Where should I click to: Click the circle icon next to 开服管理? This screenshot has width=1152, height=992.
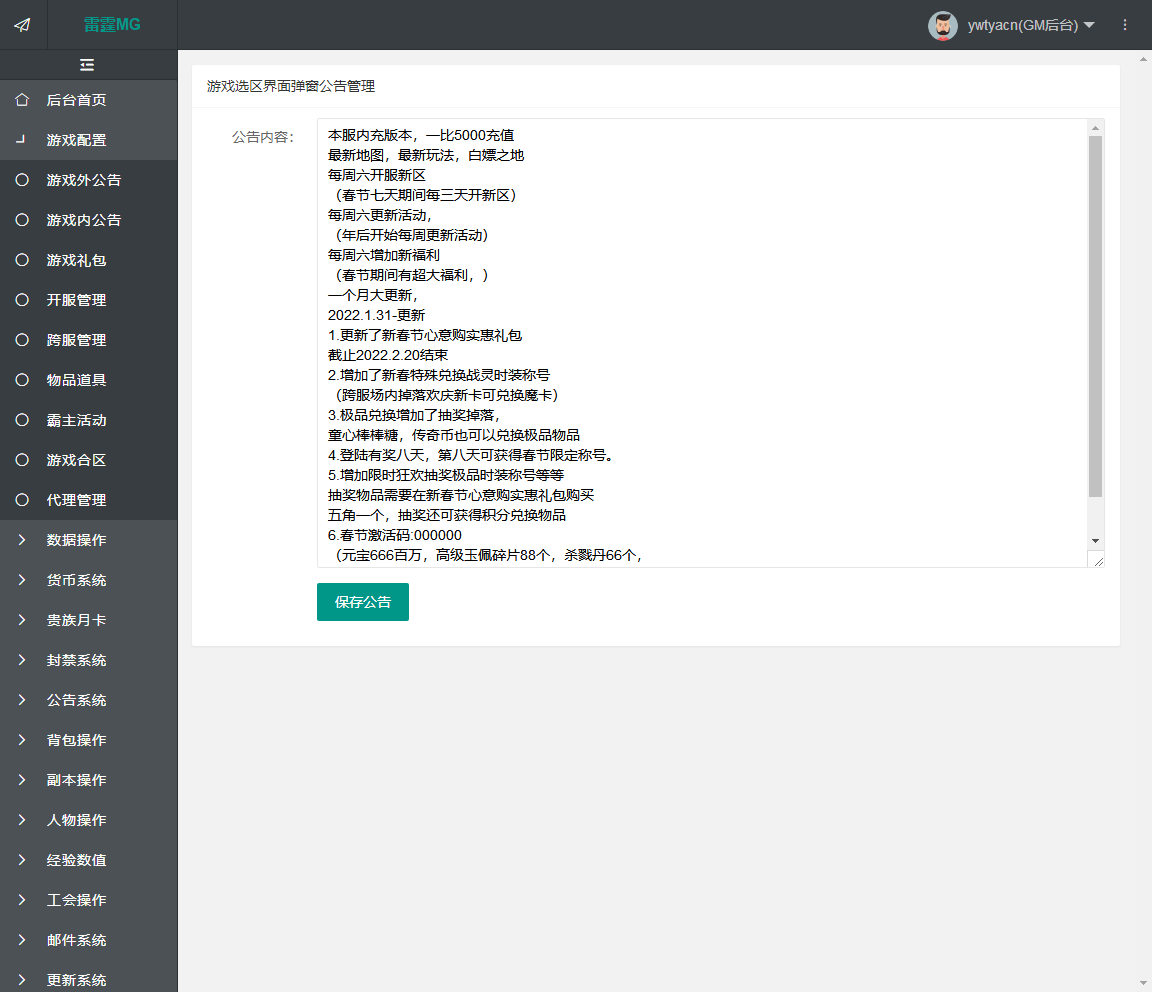click(x=22, y=300)
